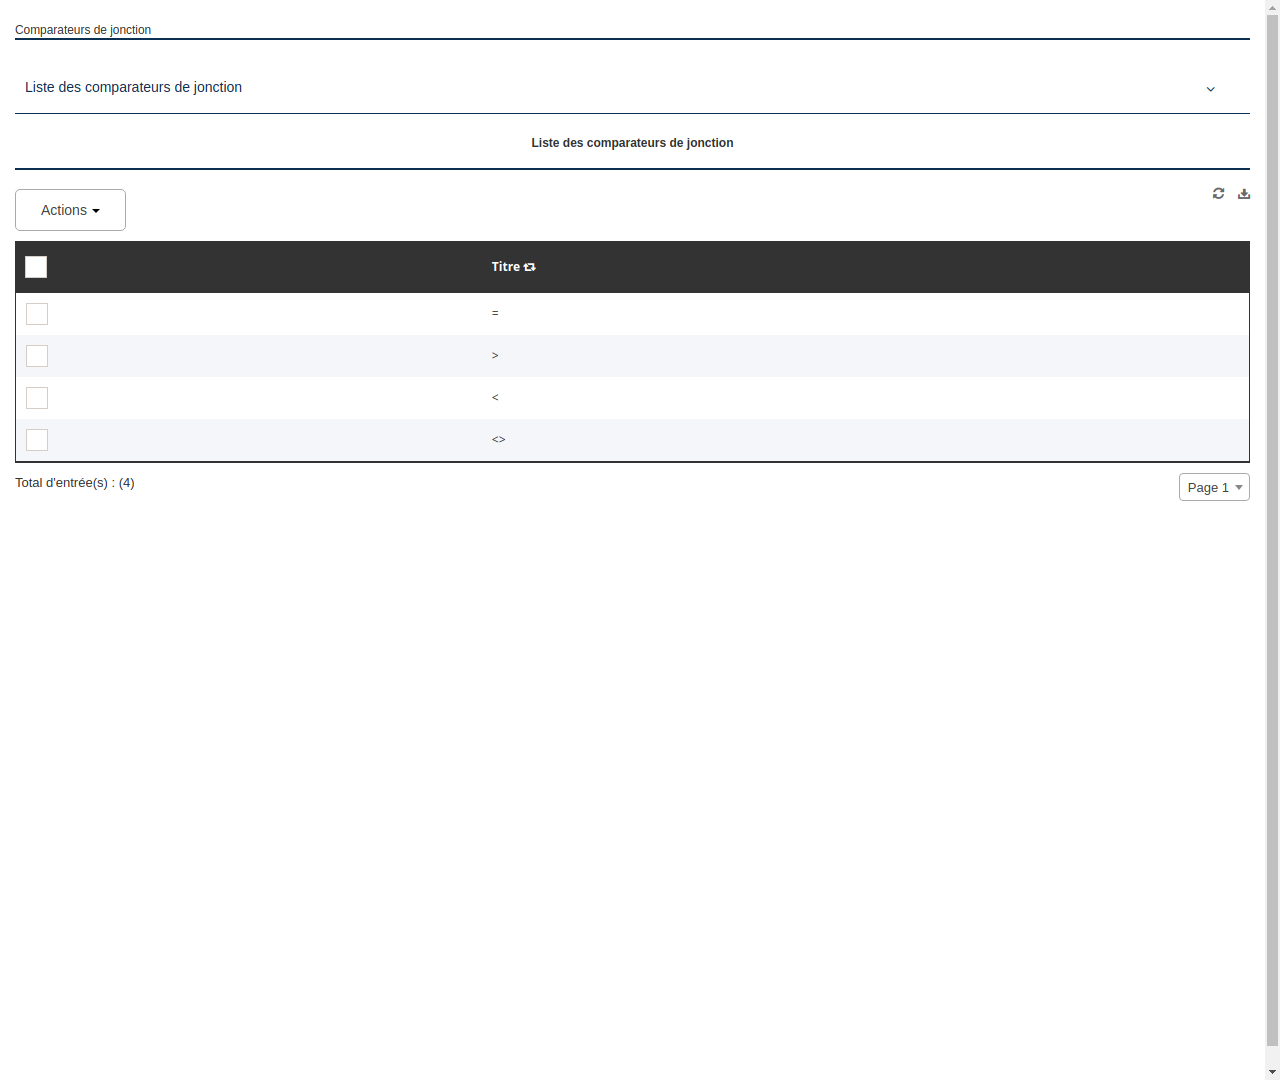The width and height of the screenshot is (1280, 1080).
Task: Check the box beside the <> comparator
Action: click(x=37, y=440)
